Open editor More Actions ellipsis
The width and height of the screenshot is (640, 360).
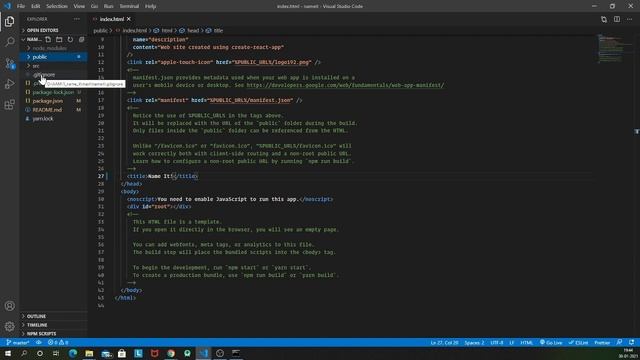pyautogui.click(x=629, y=19)
